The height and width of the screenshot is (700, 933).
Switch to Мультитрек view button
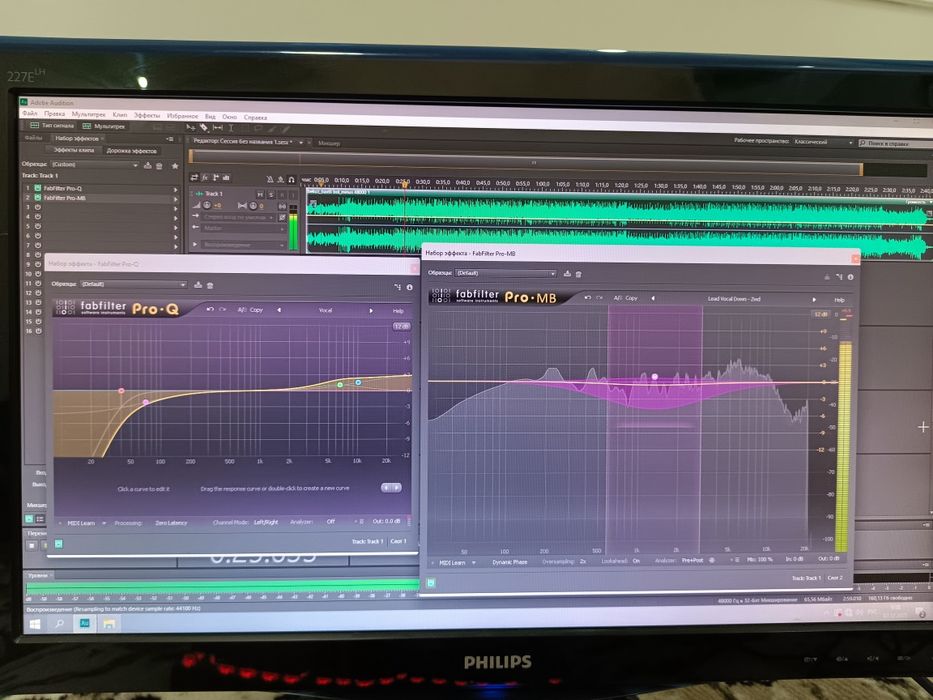click(105, 126)
